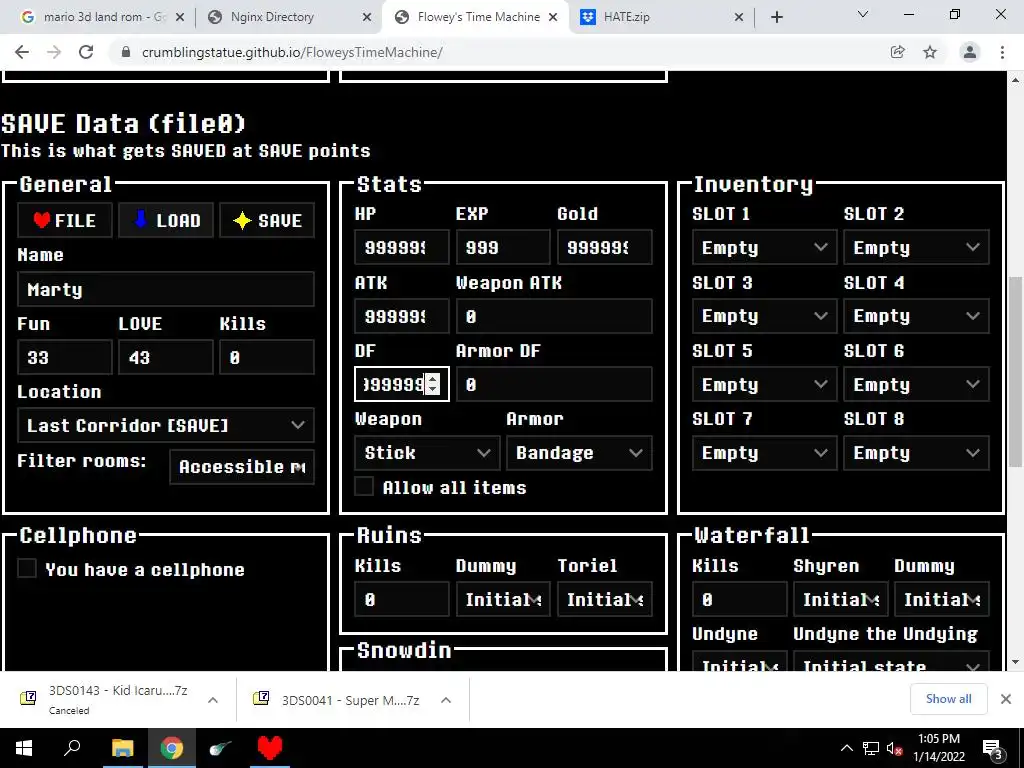Viewport: 1024px width, 768px height.
Task: Expand Inventory SLOT 2 dropdown
Action: 916,248
